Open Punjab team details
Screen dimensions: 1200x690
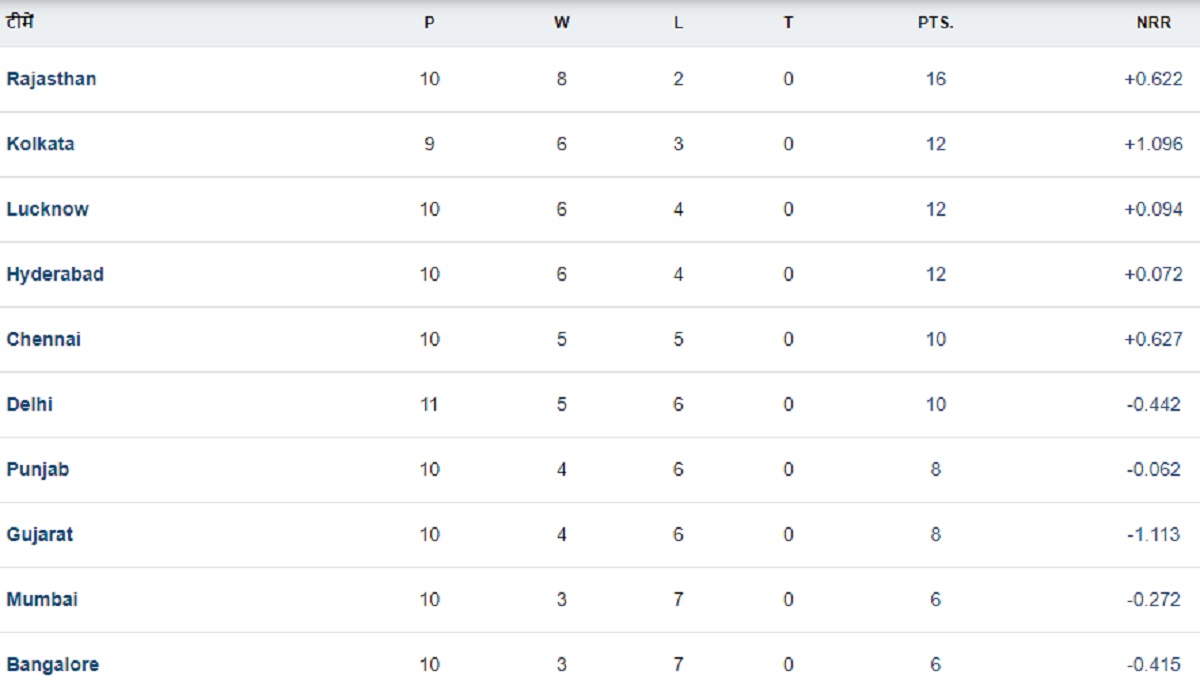pyautogui.click(x=38, y=469)
